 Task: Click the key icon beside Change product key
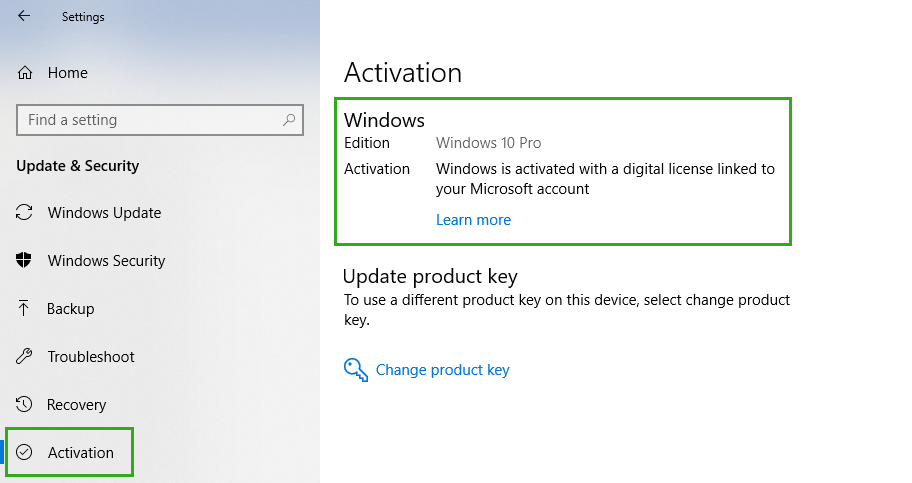(x=355, y=370)
